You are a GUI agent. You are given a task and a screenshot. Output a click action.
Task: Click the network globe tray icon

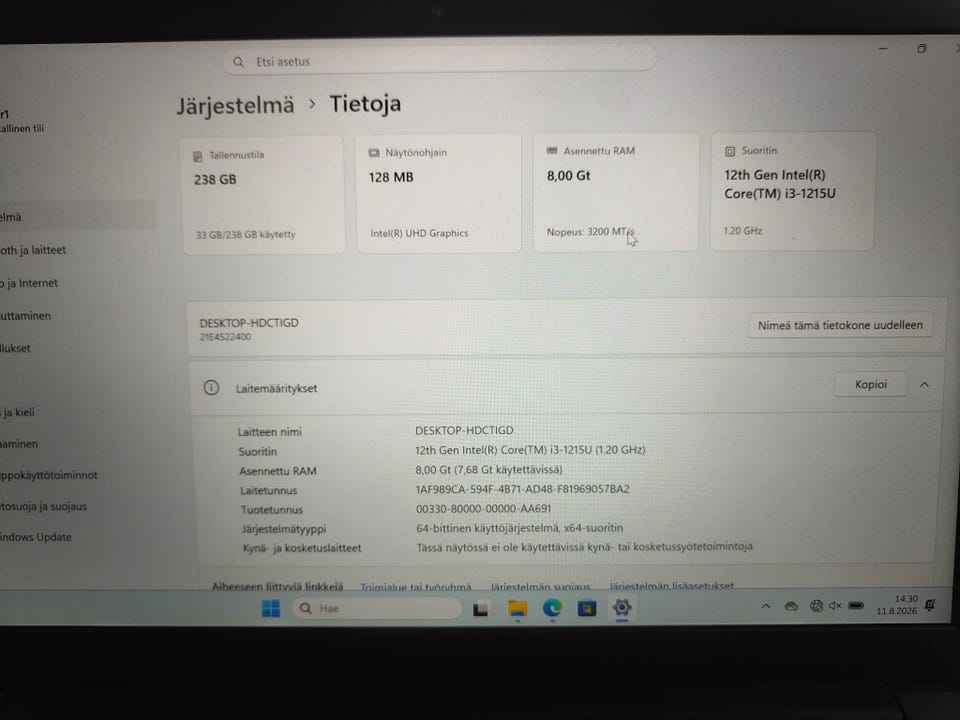coord(816,606)
